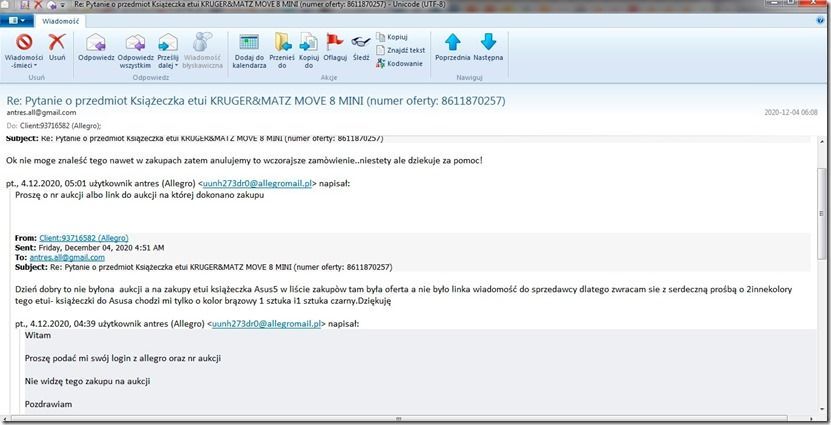Click the sender address antres.all@gmail.com in the header
The height and width of the screenshot is (425, 831).
pos(41,113)
